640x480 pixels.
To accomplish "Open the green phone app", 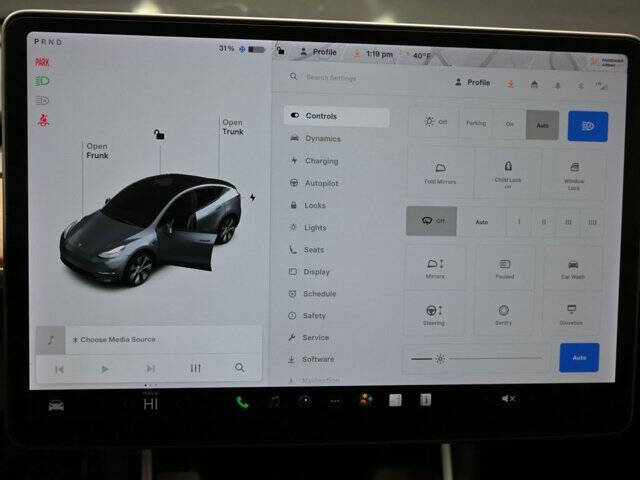I will (x=242, y=402).
